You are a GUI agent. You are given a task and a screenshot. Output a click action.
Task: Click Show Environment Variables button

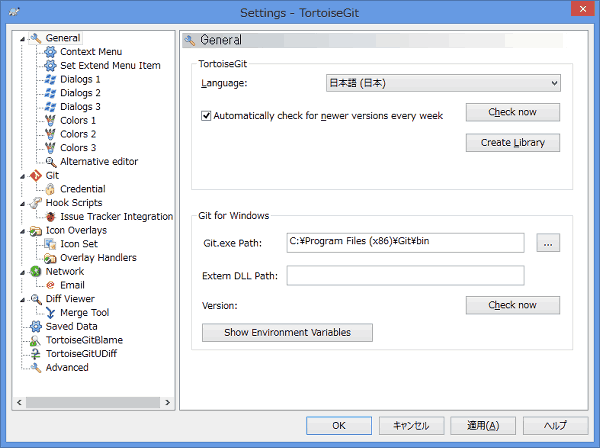pos(287,332)
